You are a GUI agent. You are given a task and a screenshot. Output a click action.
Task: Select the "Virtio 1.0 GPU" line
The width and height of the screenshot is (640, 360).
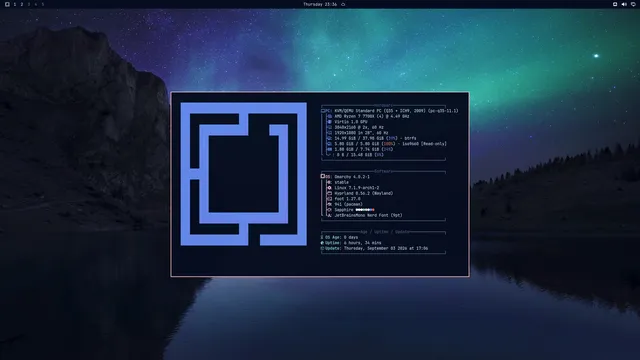(351, 122)
